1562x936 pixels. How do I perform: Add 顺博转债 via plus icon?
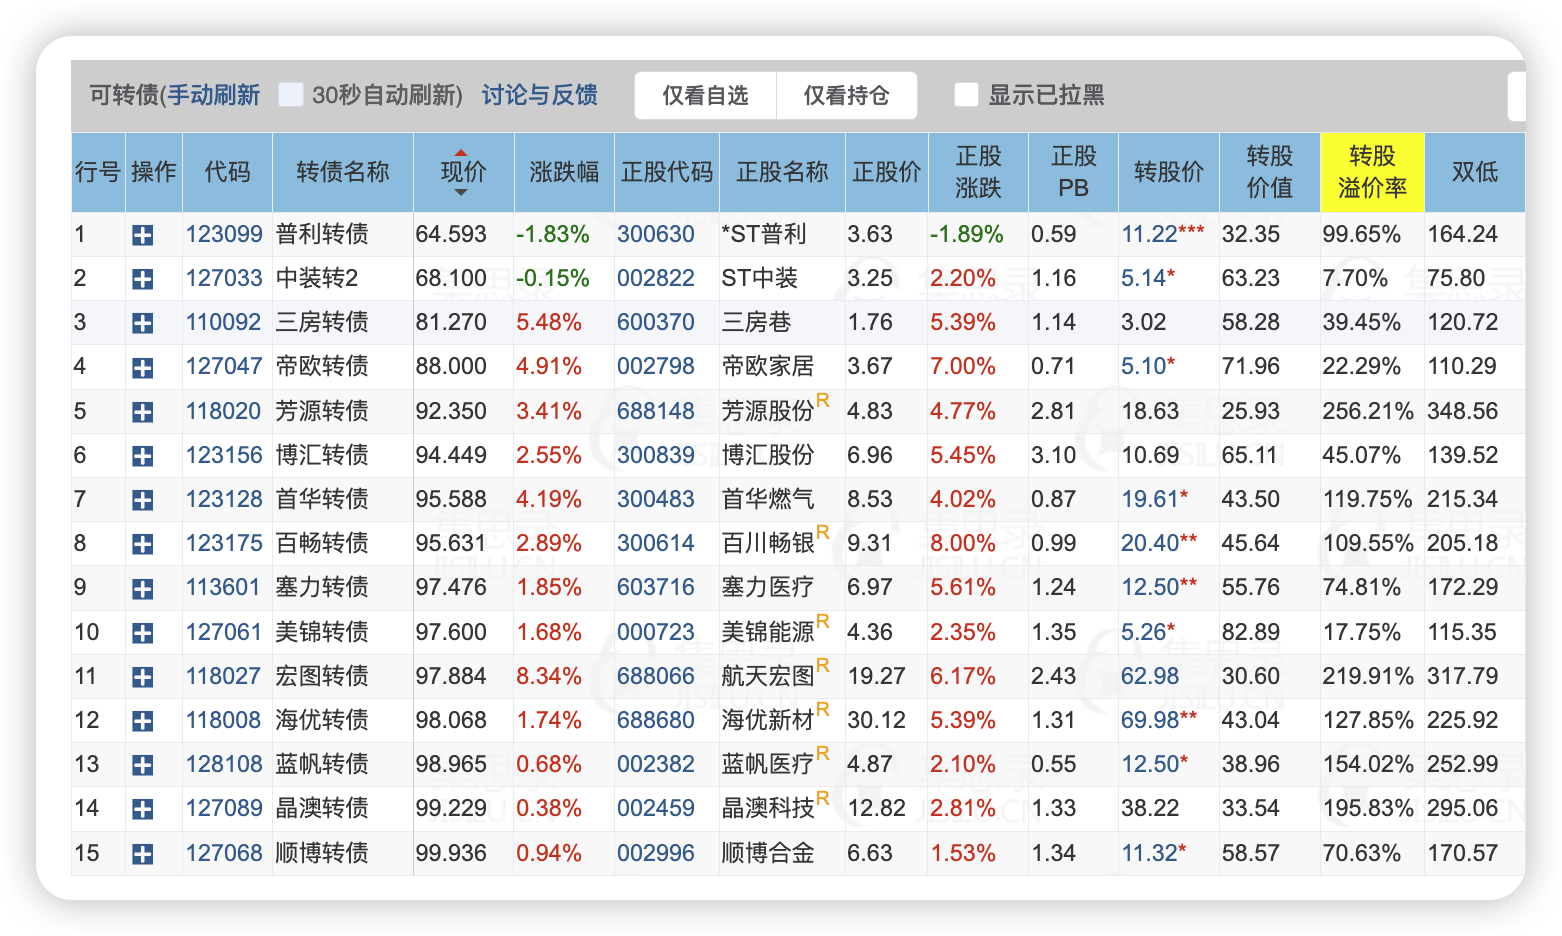143,854
